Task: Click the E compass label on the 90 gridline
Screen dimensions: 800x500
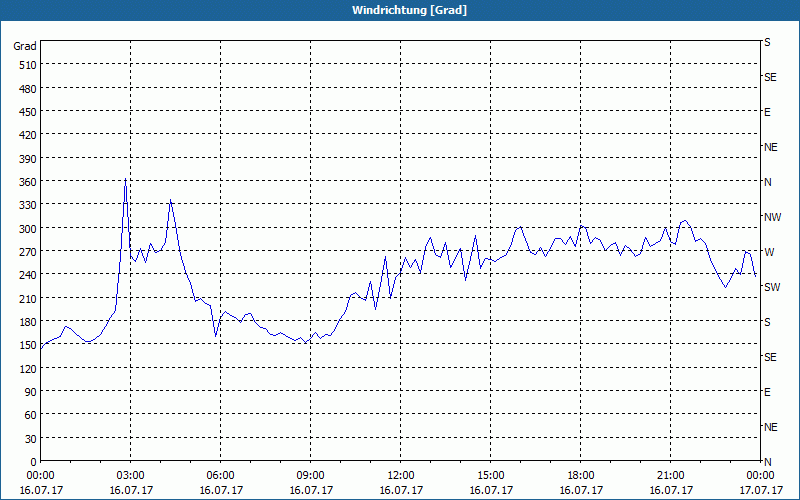Action: tap(767, 392)
